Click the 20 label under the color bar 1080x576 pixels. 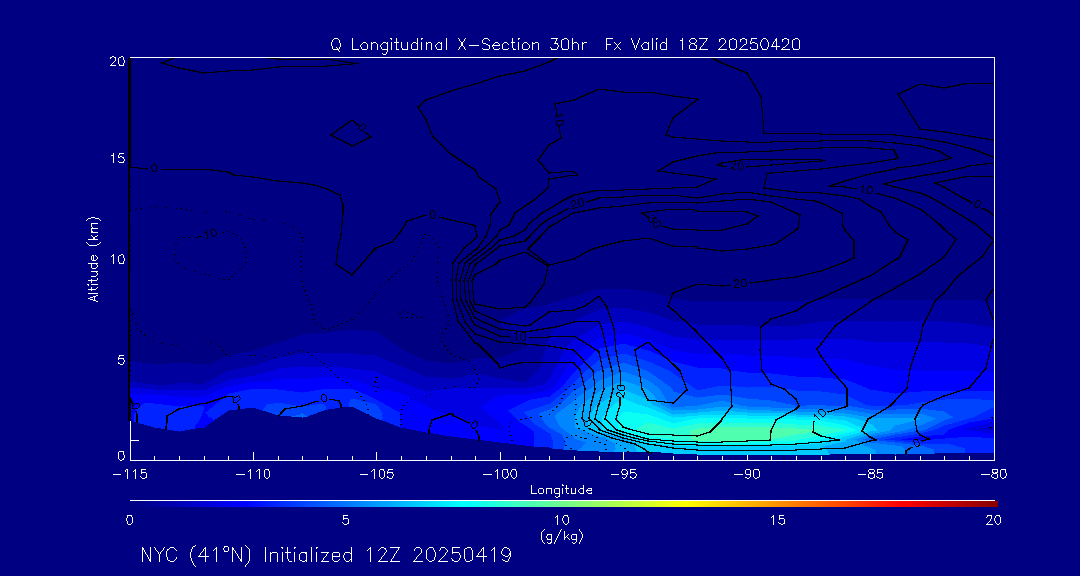click(993, 521)
